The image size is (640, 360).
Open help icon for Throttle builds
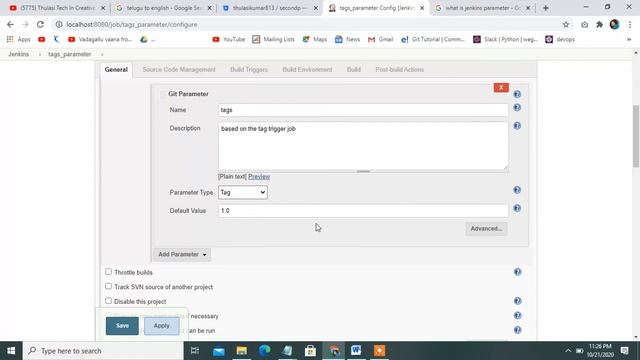[x=518, y=272]
